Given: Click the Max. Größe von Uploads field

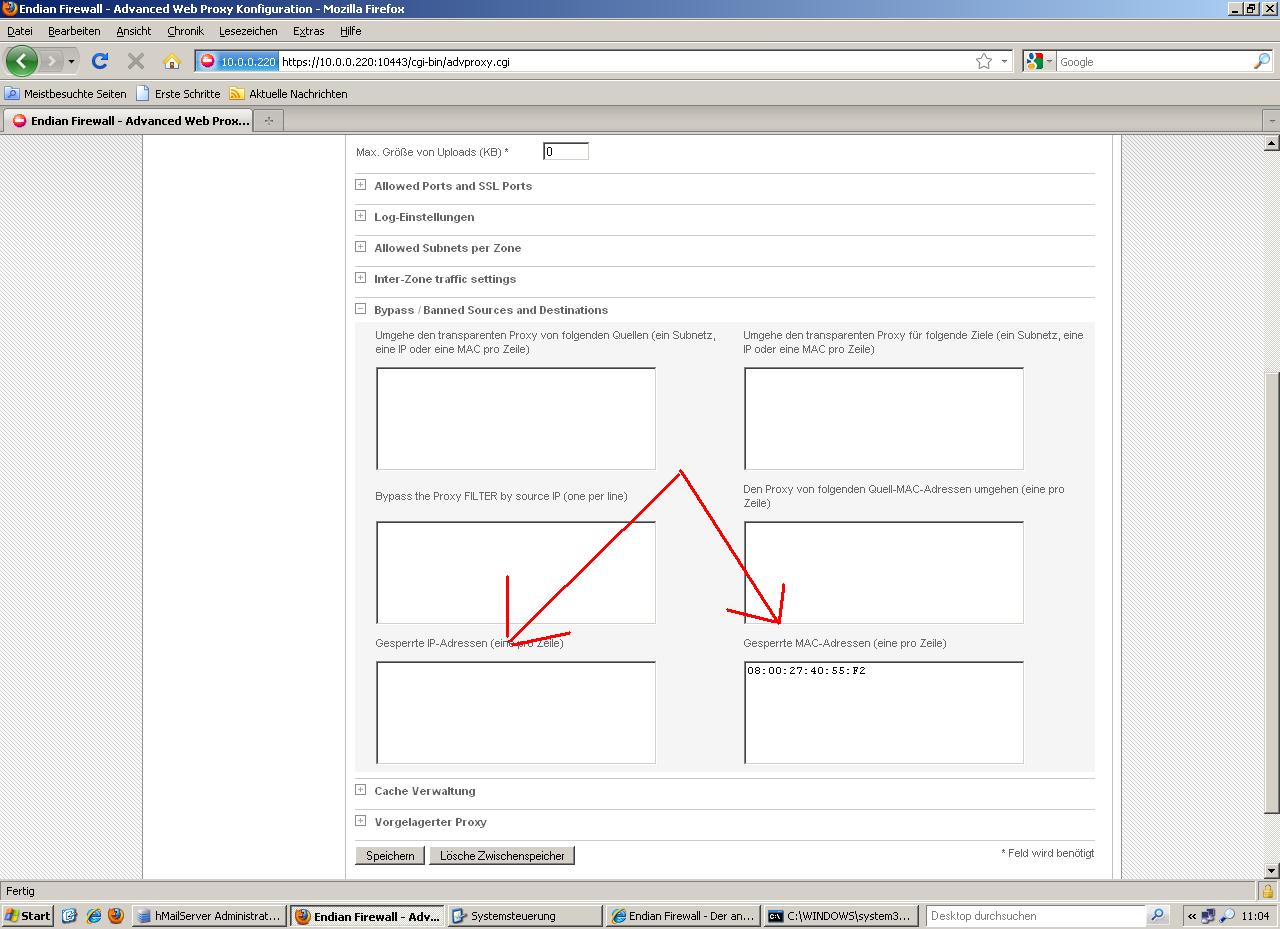Looking at the screenshot, I should pos(565,152).
